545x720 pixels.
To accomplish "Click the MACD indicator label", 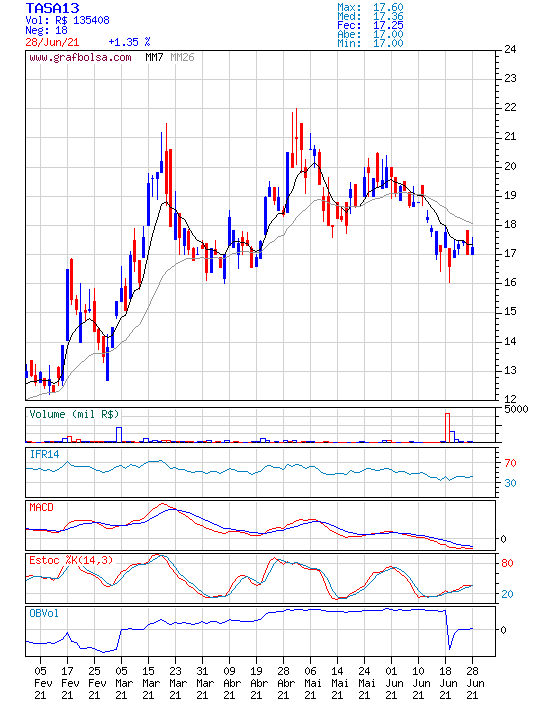I will pos(41,507).
